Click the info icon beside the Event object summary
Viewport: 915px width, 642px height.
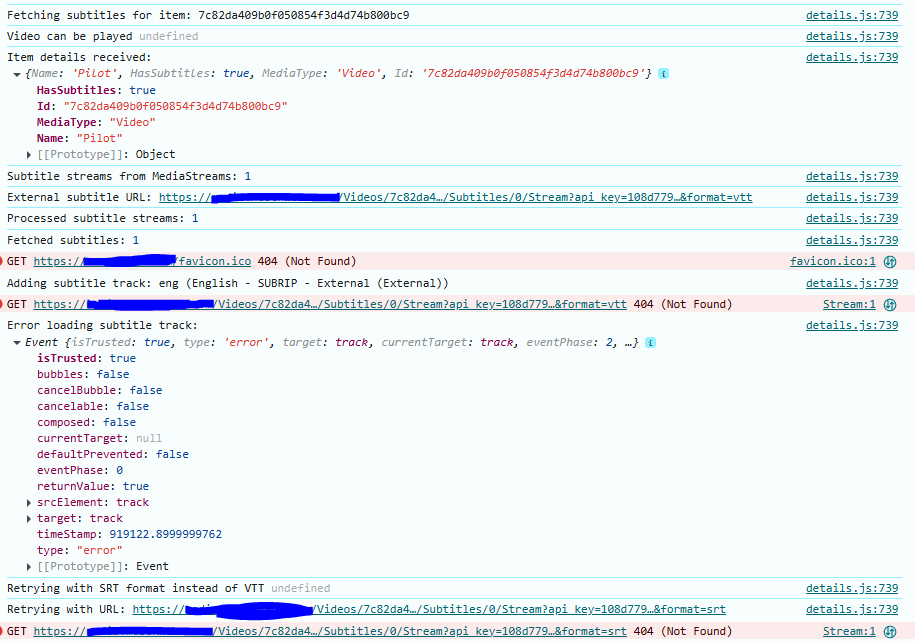tap(651, 342)
